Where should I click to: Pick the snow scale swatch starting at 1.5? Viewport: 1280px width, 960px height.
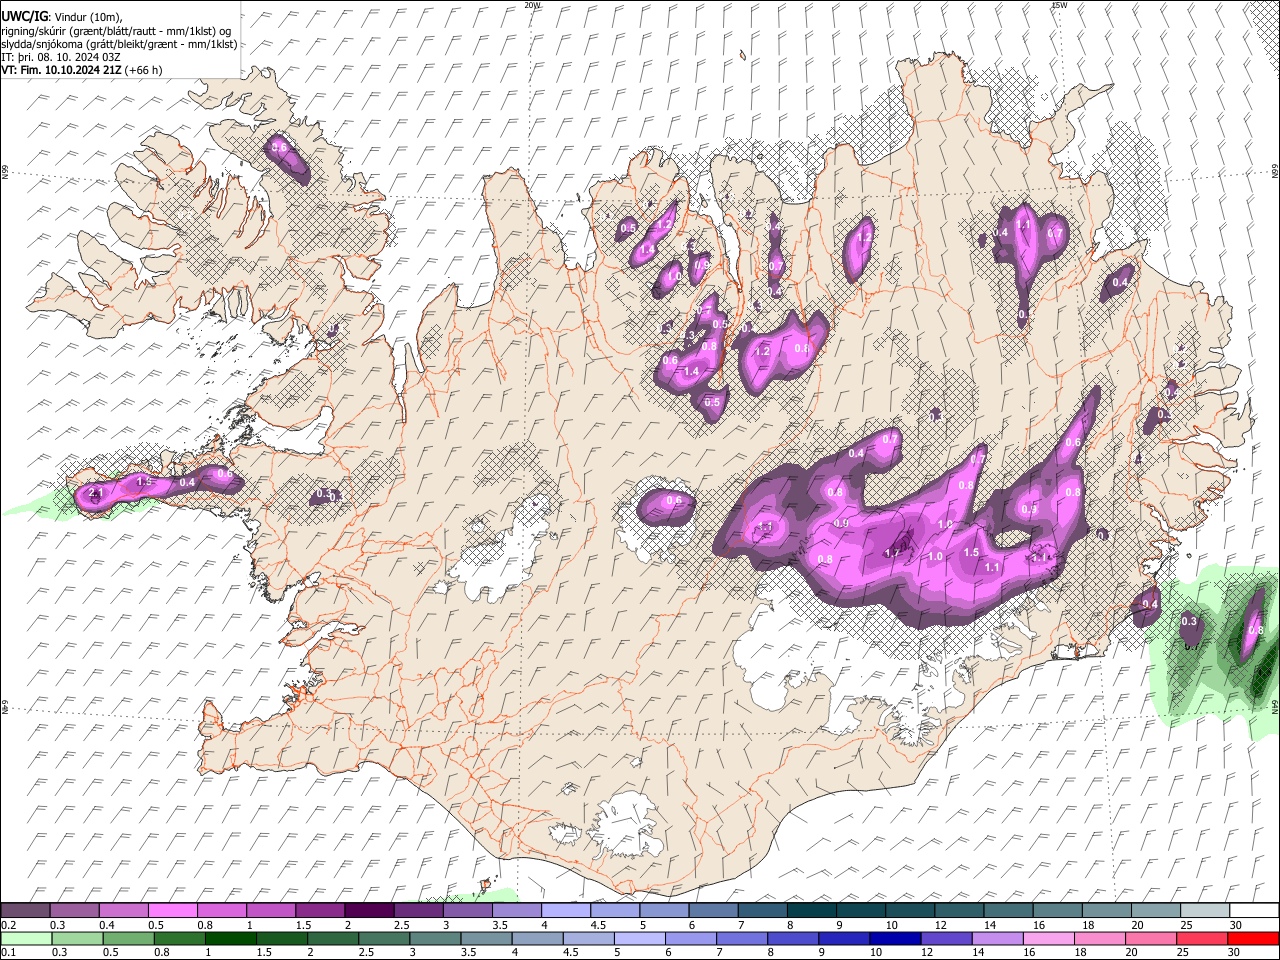(319, 910)
